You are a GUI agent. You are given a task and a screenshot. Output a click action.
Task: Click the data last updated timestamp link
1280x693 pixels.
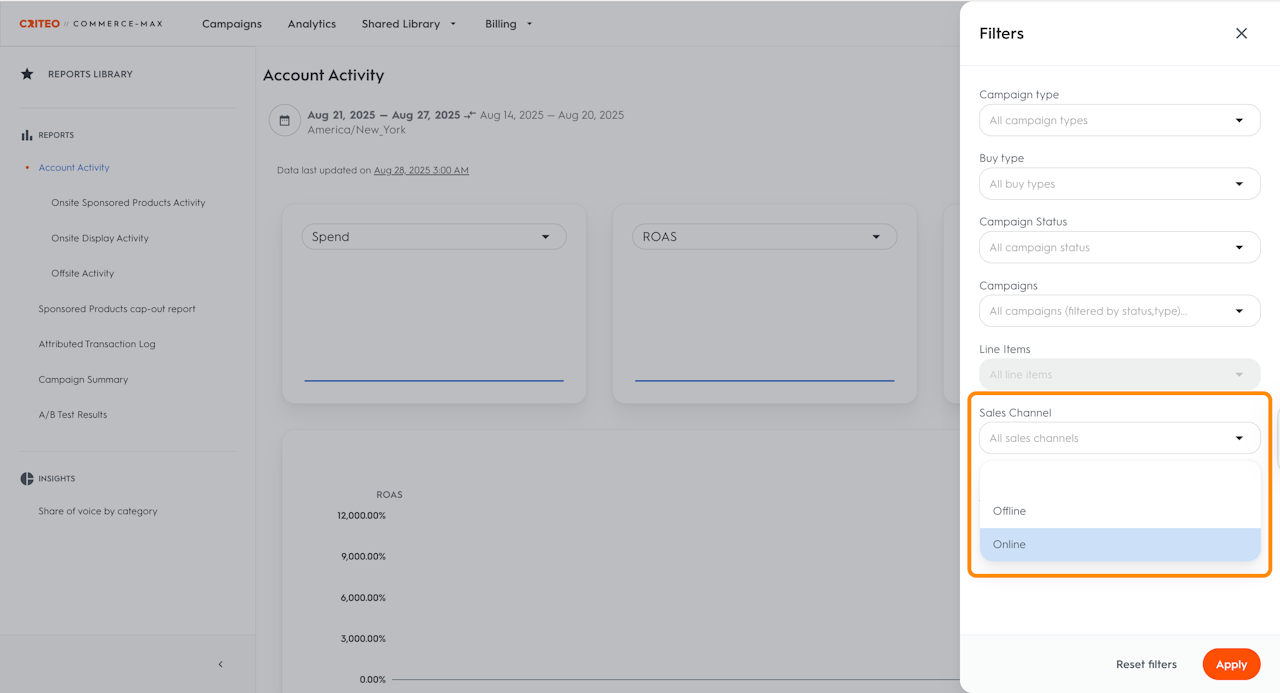421,170
